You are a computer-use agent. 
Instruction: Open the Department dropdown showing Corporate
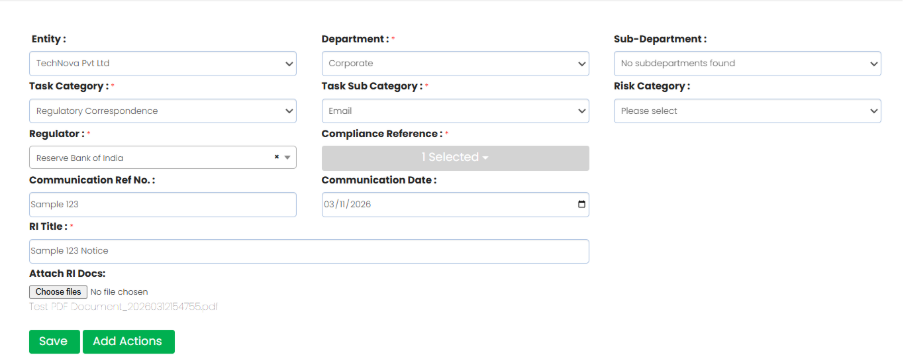click(x=456, y=63)
